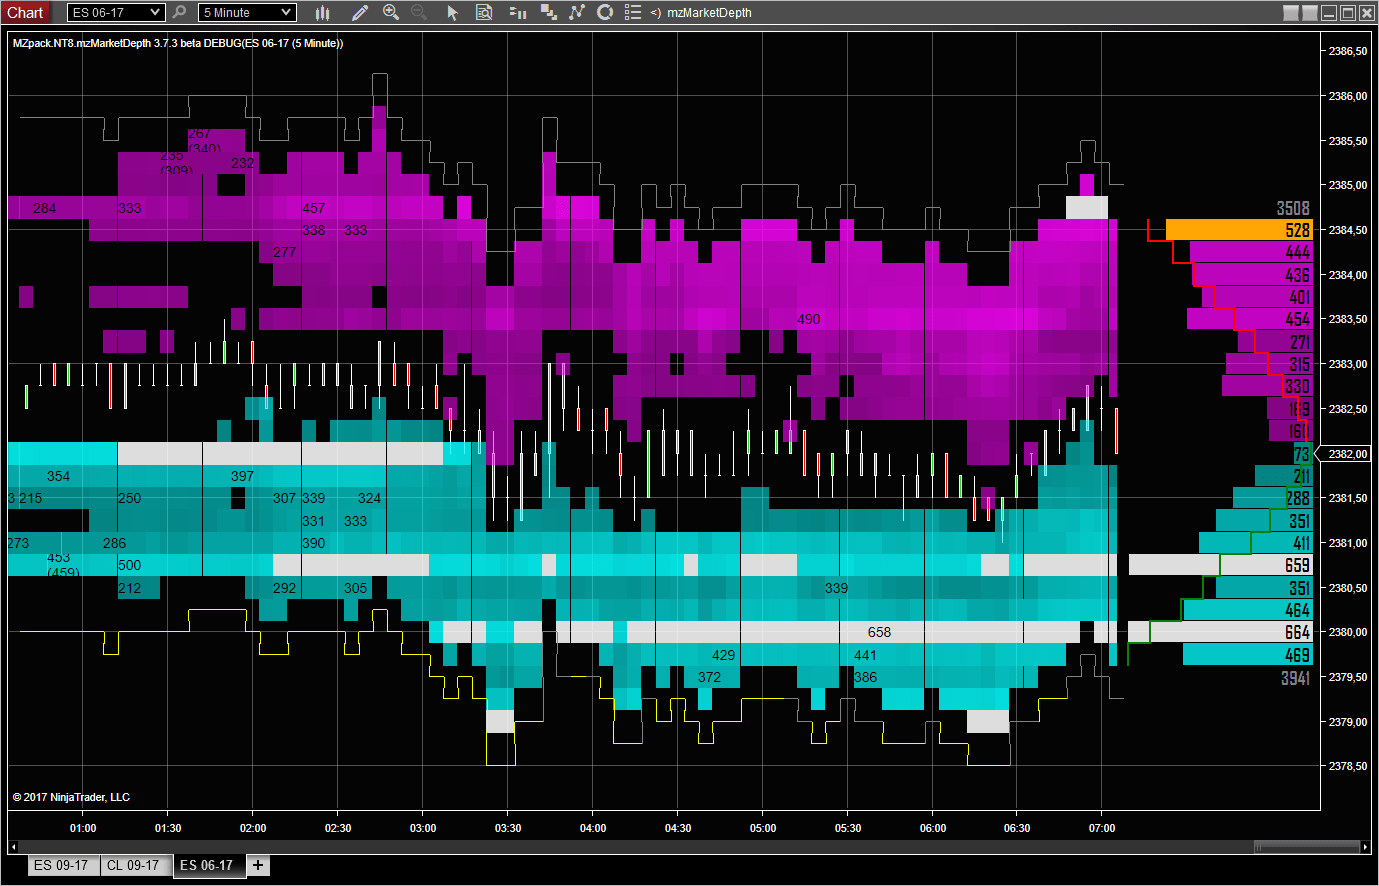The image size is (1379, 886).
Task: Click the 454 ask depth value
Action: point(1297,319)
